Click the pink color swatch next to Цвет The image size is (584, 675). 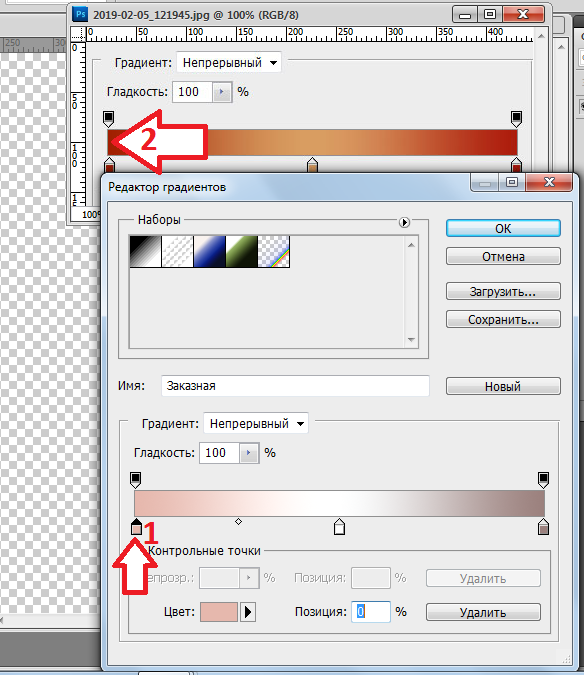coord(219,612)
